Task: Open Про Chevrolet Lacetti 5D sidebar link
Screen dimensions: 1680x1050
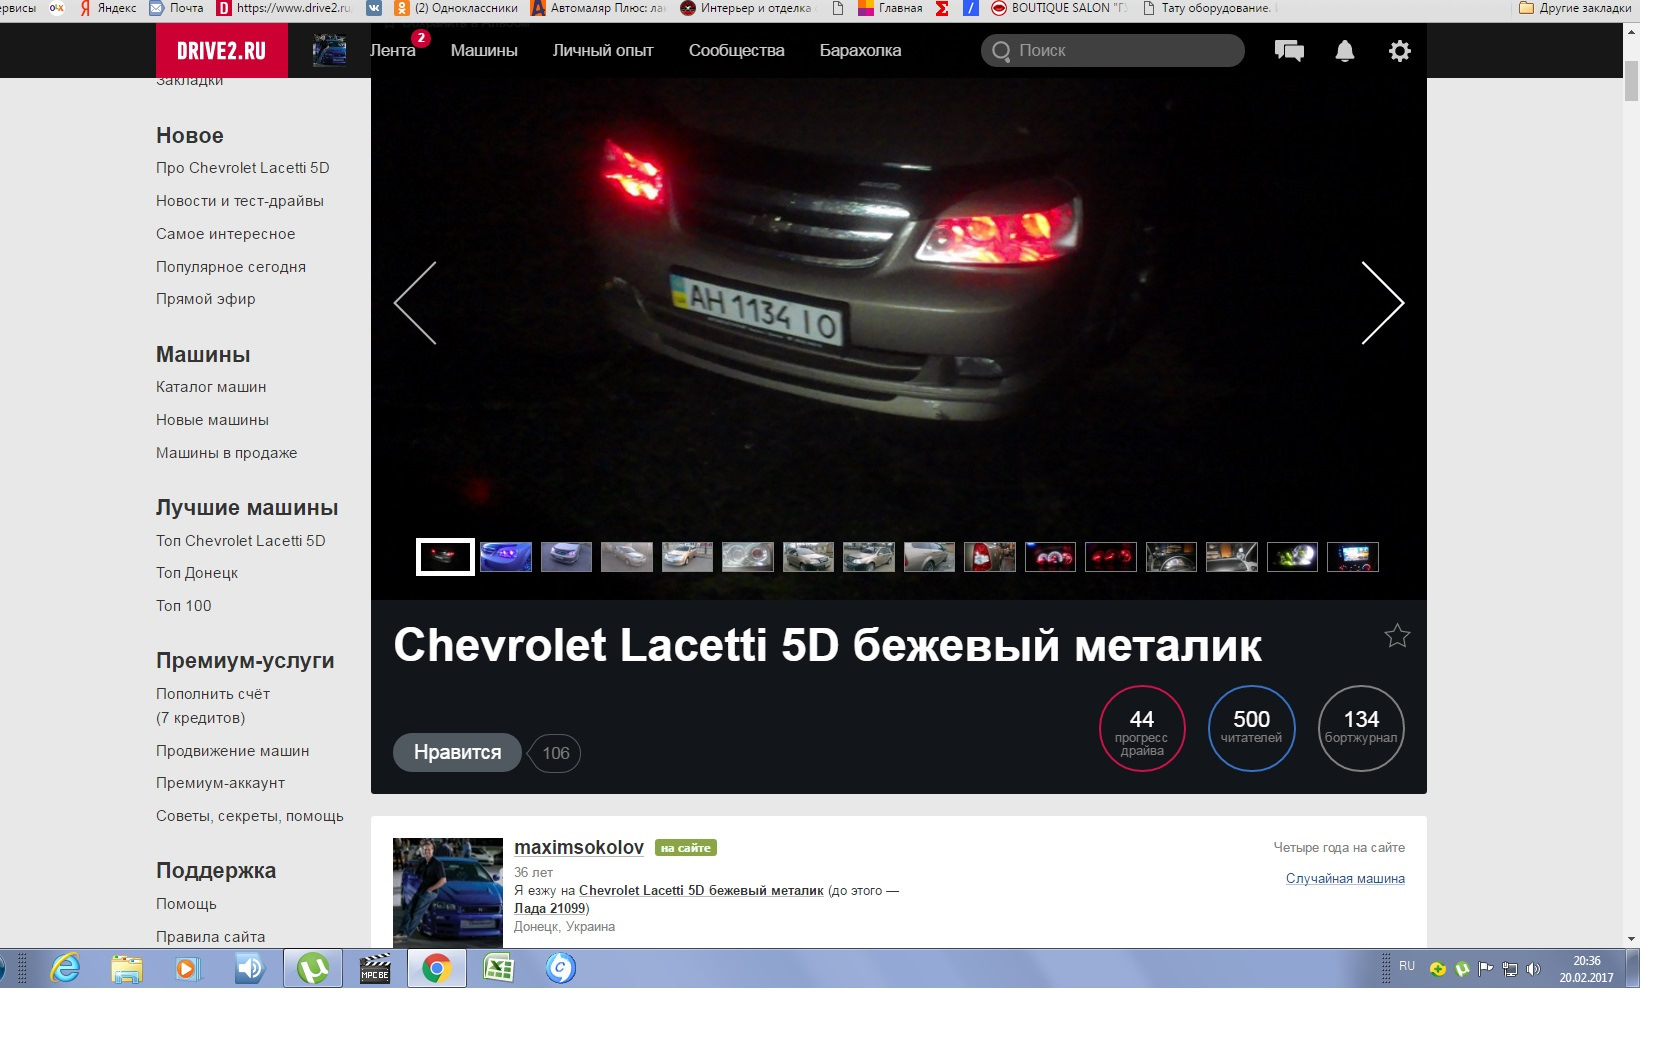Action: (x=243, y=168)
